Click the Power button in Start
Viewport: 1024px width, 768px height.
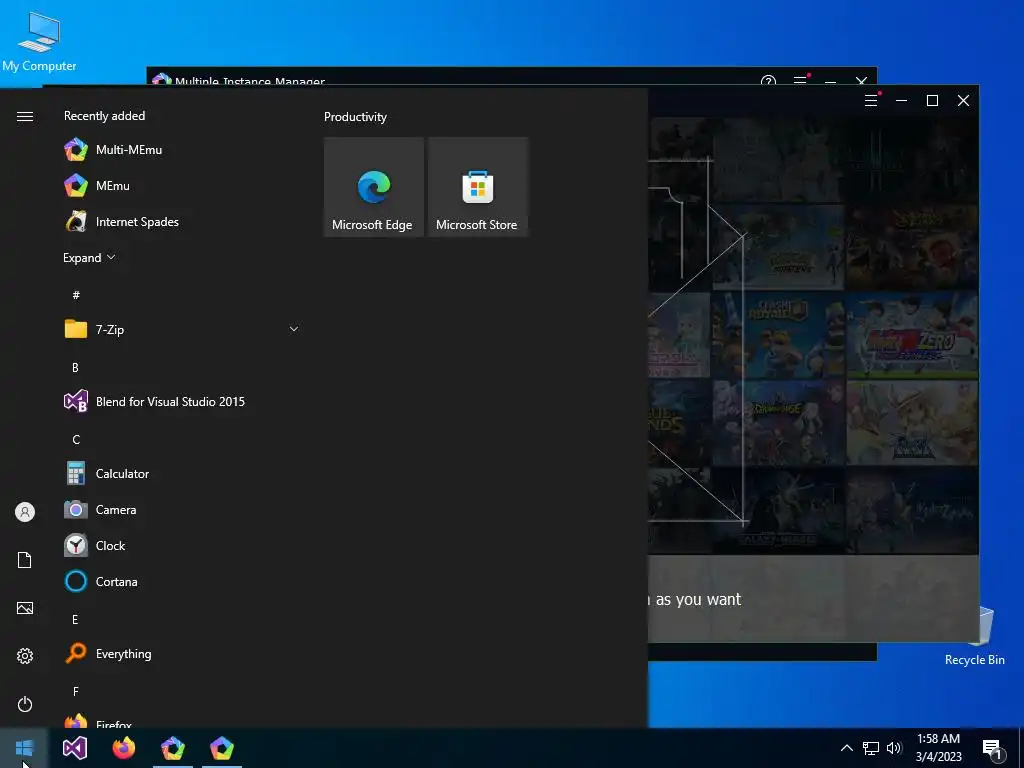(x=25, y=704)
